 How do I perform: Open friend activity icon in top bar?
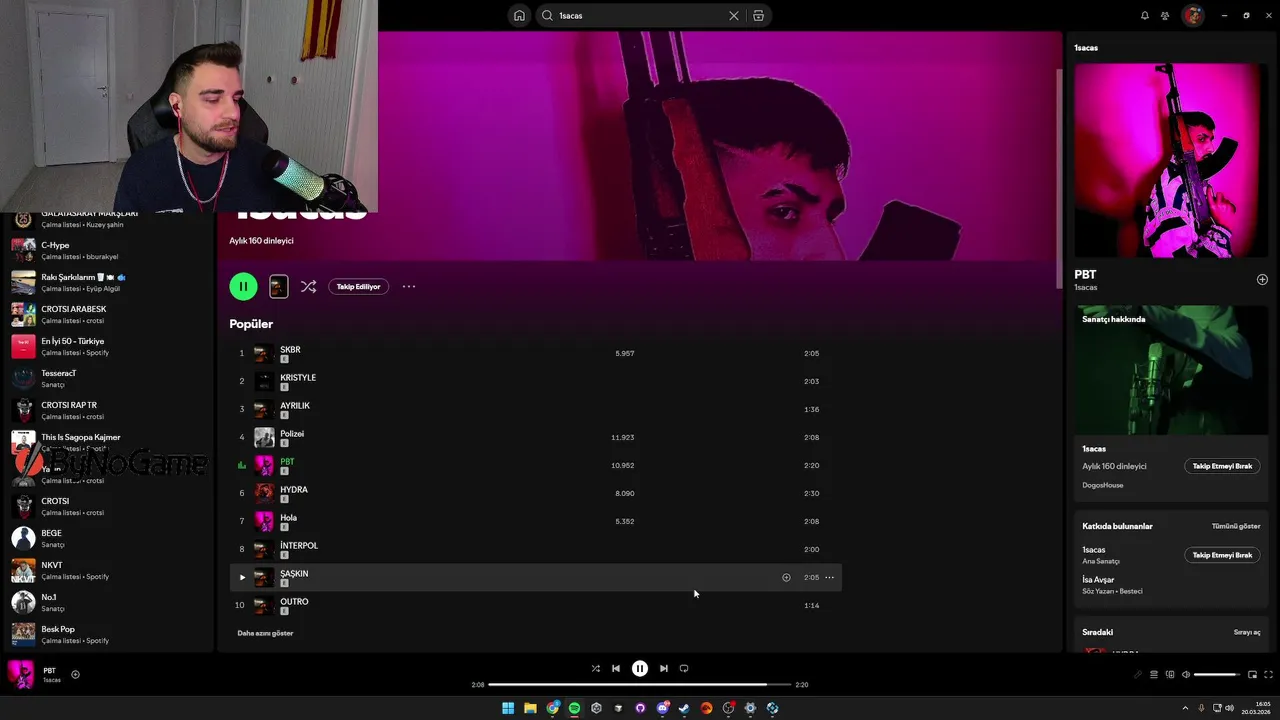coord(1165,15)
